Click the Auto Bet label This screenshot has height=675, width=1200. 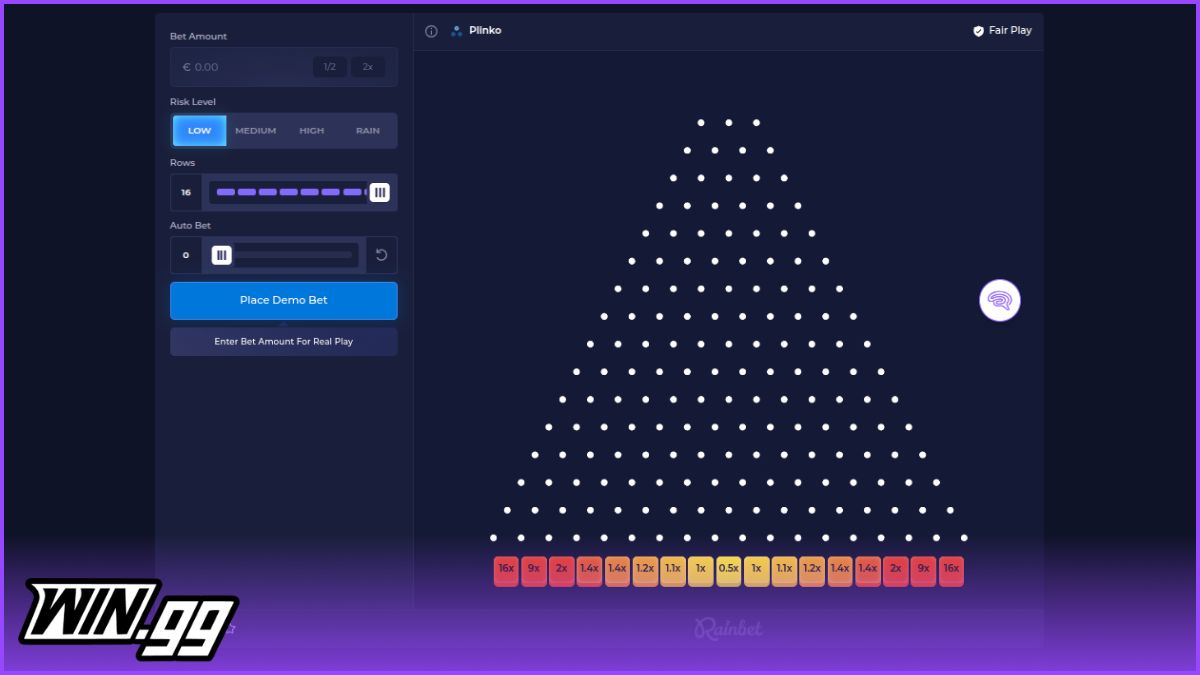190,226
